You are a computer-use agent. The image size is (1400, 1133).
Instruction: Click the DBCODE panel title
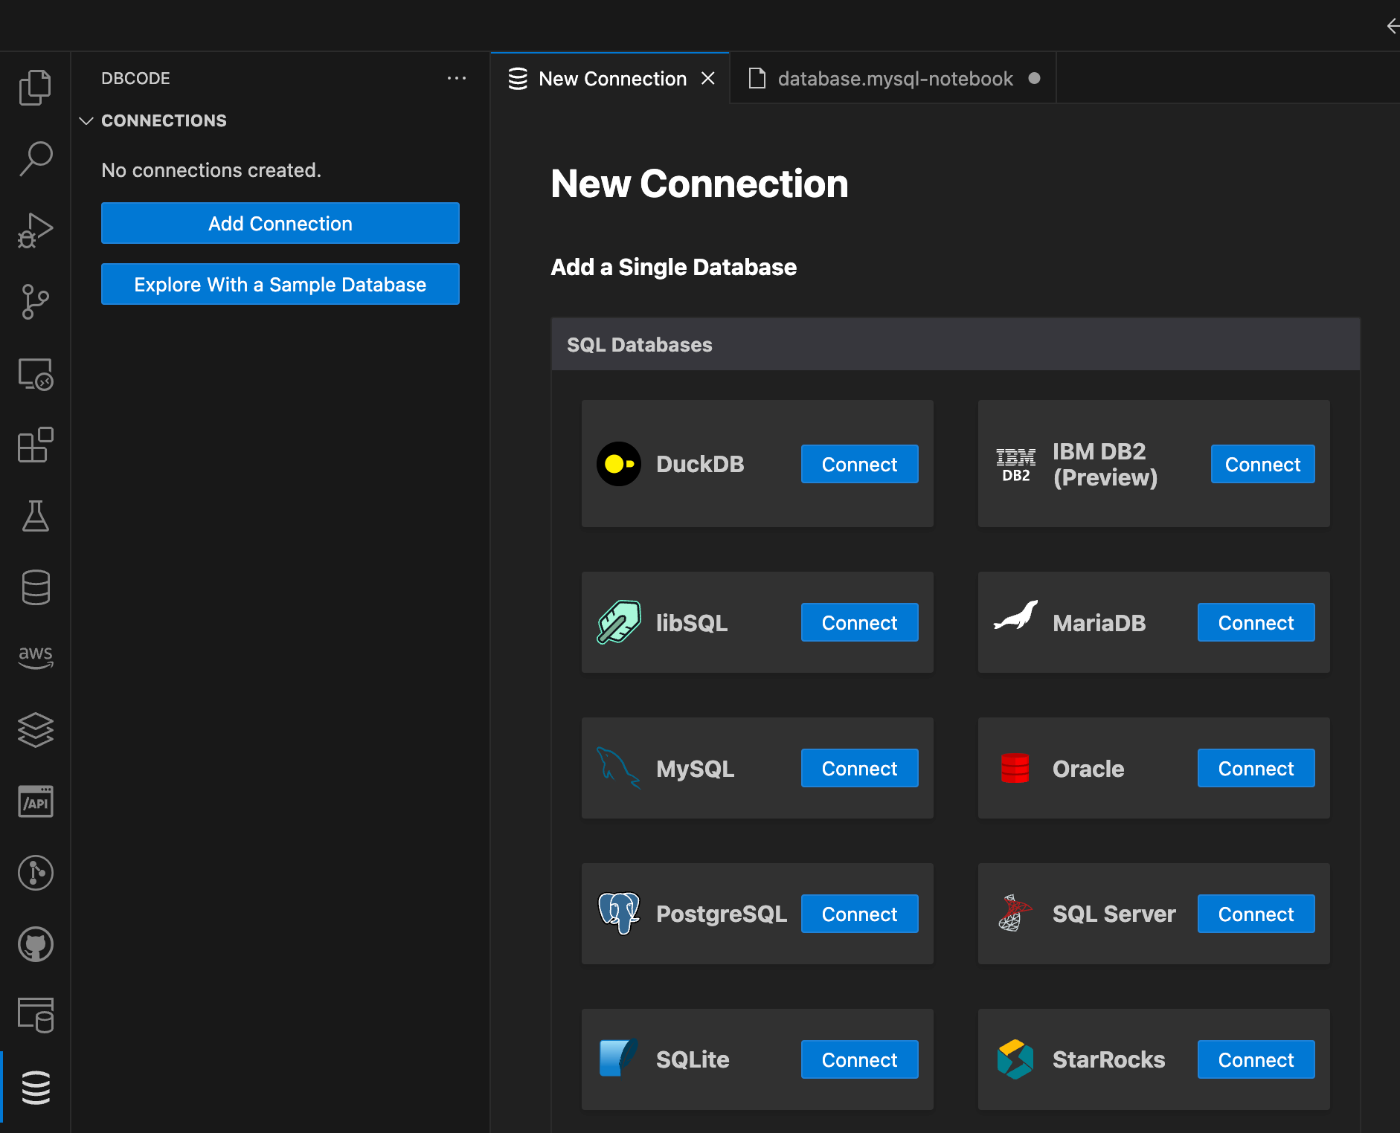tap(136, 78)
